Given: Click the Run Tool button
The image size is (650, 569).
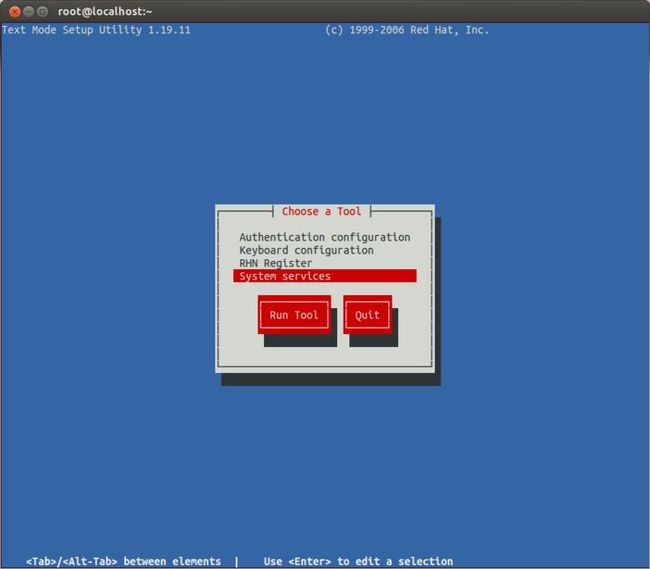Looking at the screenshot, I should 294,315.
